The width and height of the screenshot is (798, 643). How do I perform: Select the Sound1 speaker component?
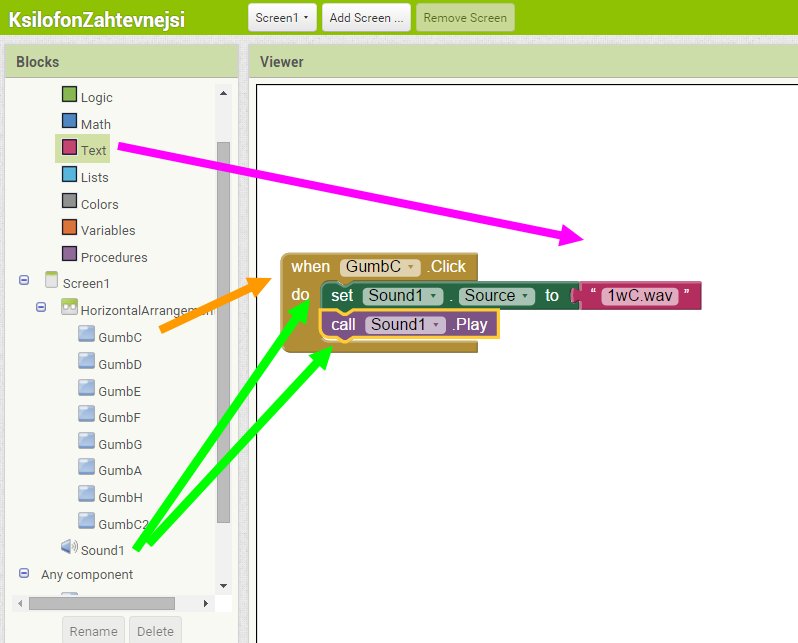tap(102, 550)
